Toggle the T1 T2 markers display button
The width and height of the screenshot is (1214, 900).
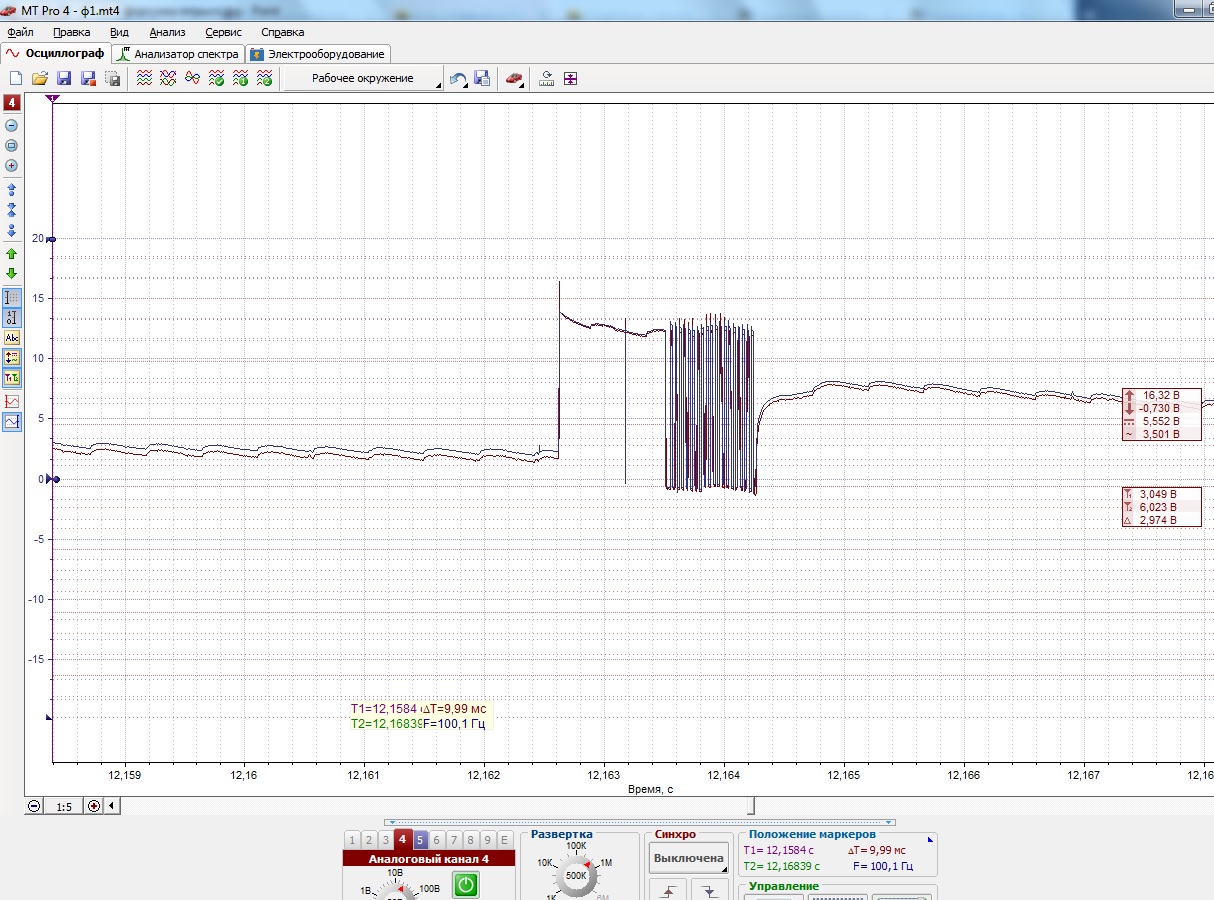pyautogui.click(x=12, y=378)
